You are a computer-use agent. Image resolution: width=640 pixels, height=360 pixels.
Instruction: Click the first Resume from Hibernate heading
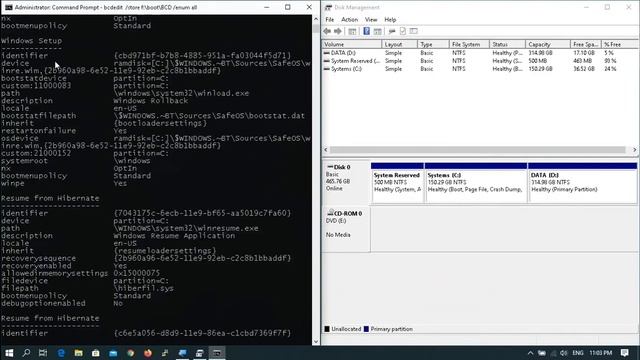[x=50, y=198]
